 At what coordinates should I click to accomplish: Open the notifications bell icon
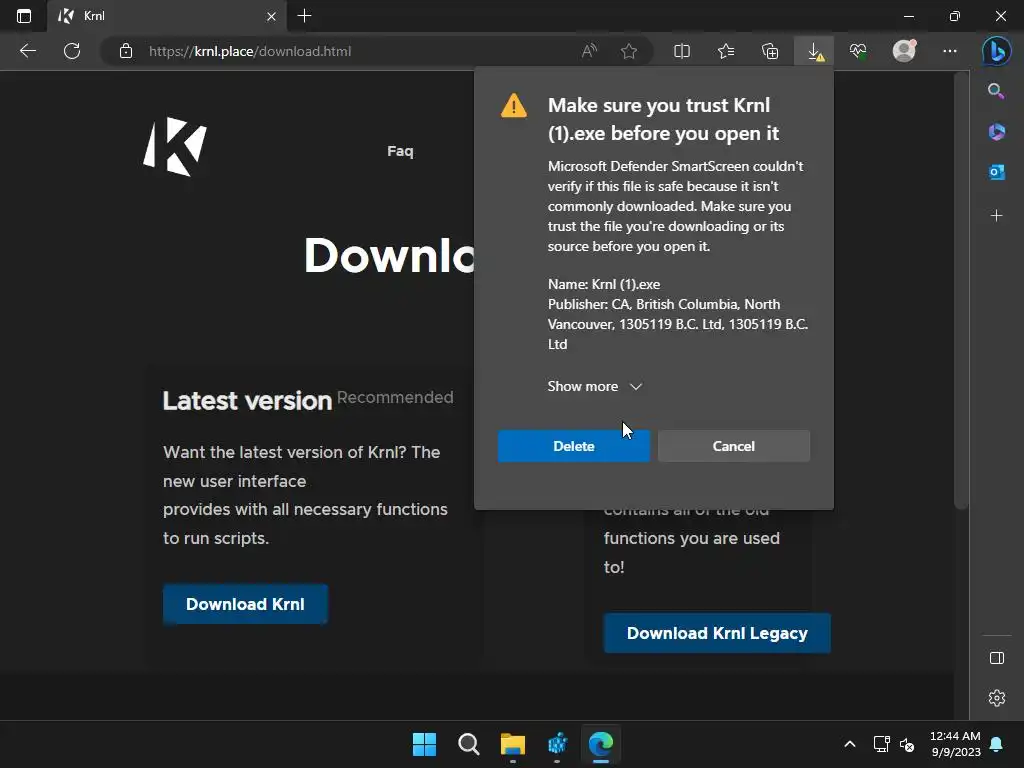tap(997, 744)
